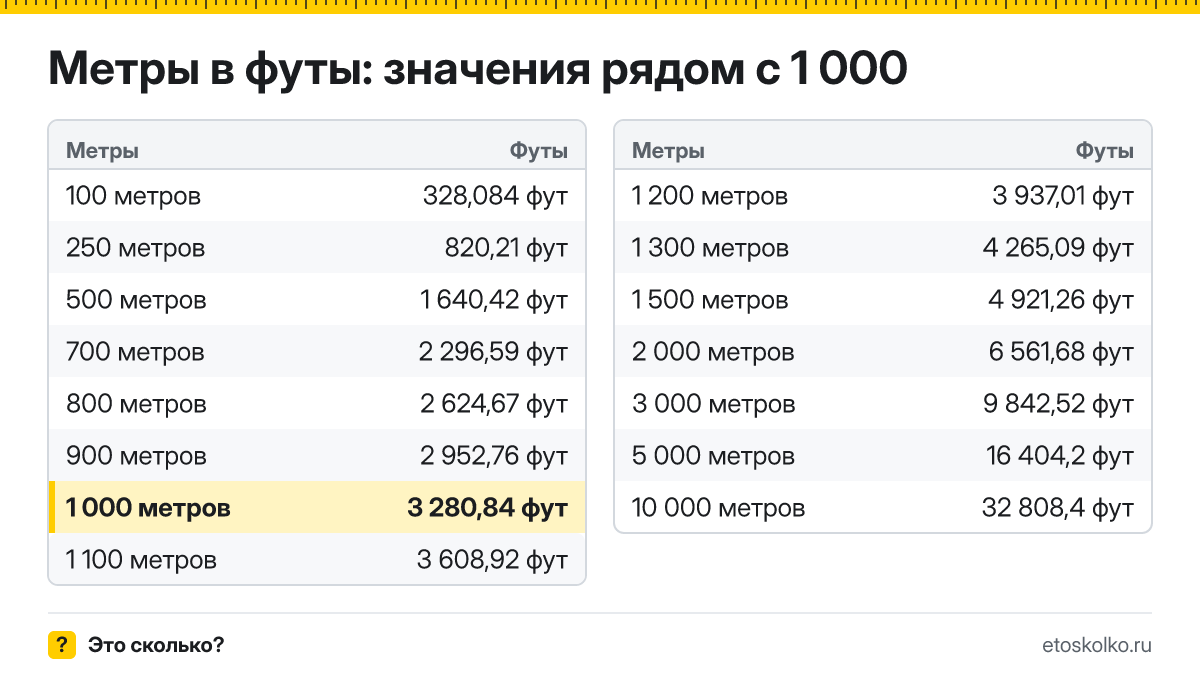This screenshot has height=677, width=1200.
Task: Select the '1 500 метров' cell
Action: pos(710,300)
